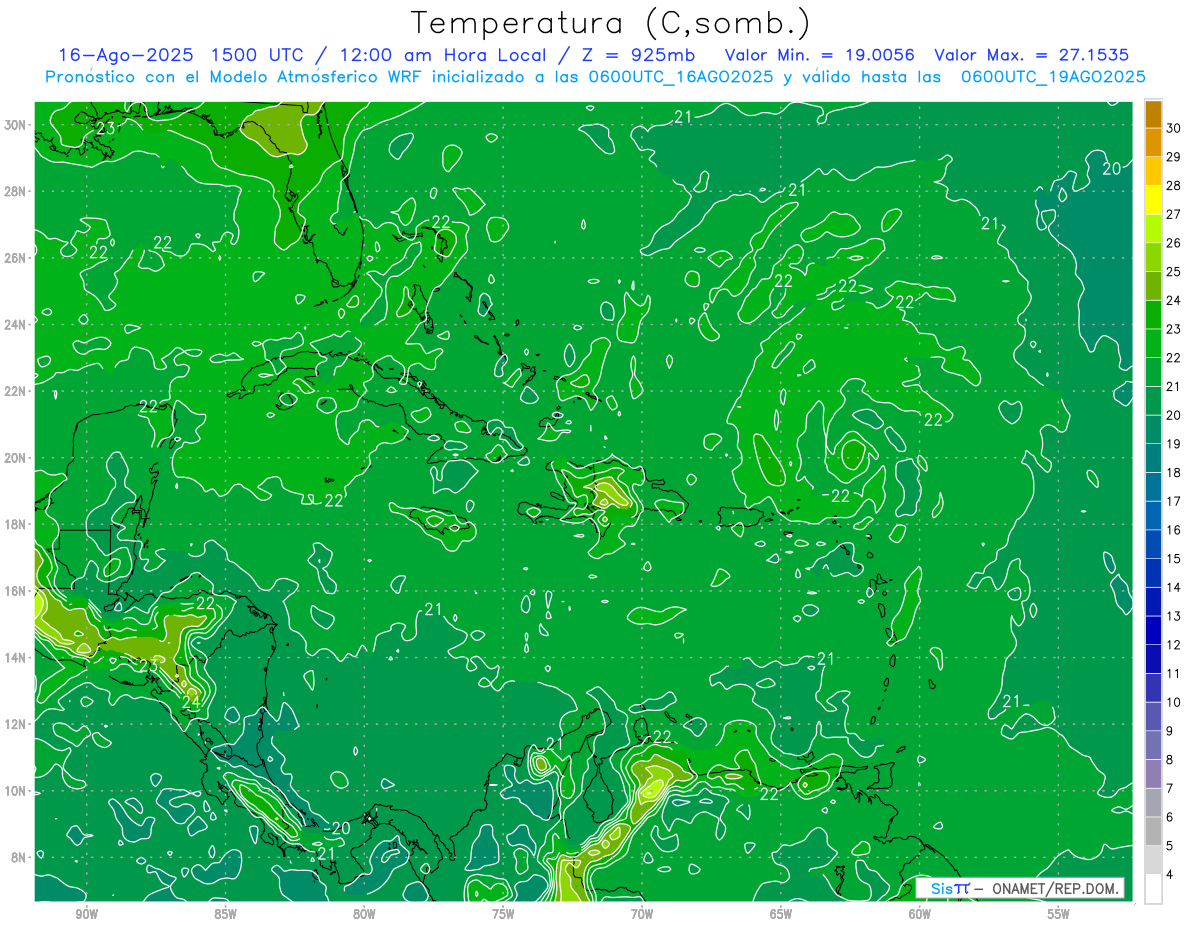The width and height of the screenshot is (1200, 927).
Task: Click the 'Valor Max. = 27.1535' value
Action: (x=1032, y=55)
